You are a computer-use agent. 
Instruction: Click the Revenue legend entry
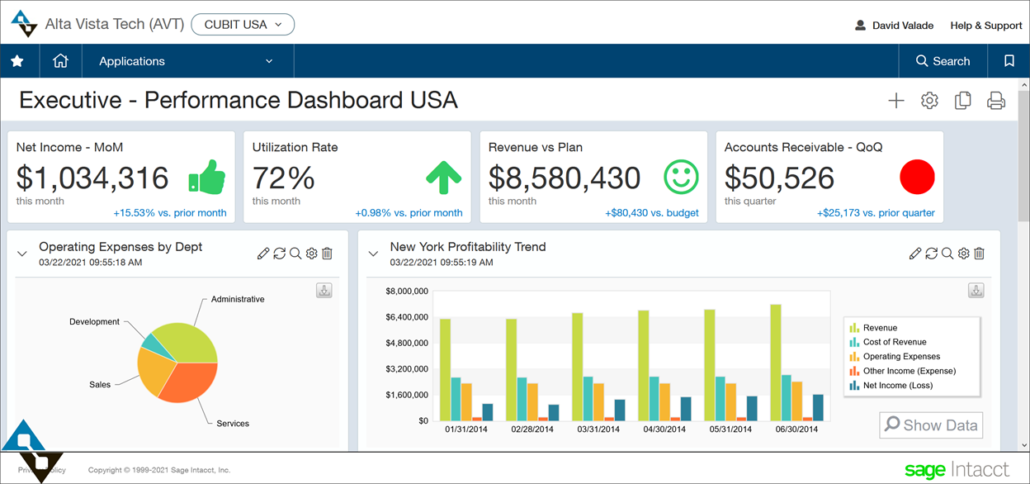click(874, 327)
